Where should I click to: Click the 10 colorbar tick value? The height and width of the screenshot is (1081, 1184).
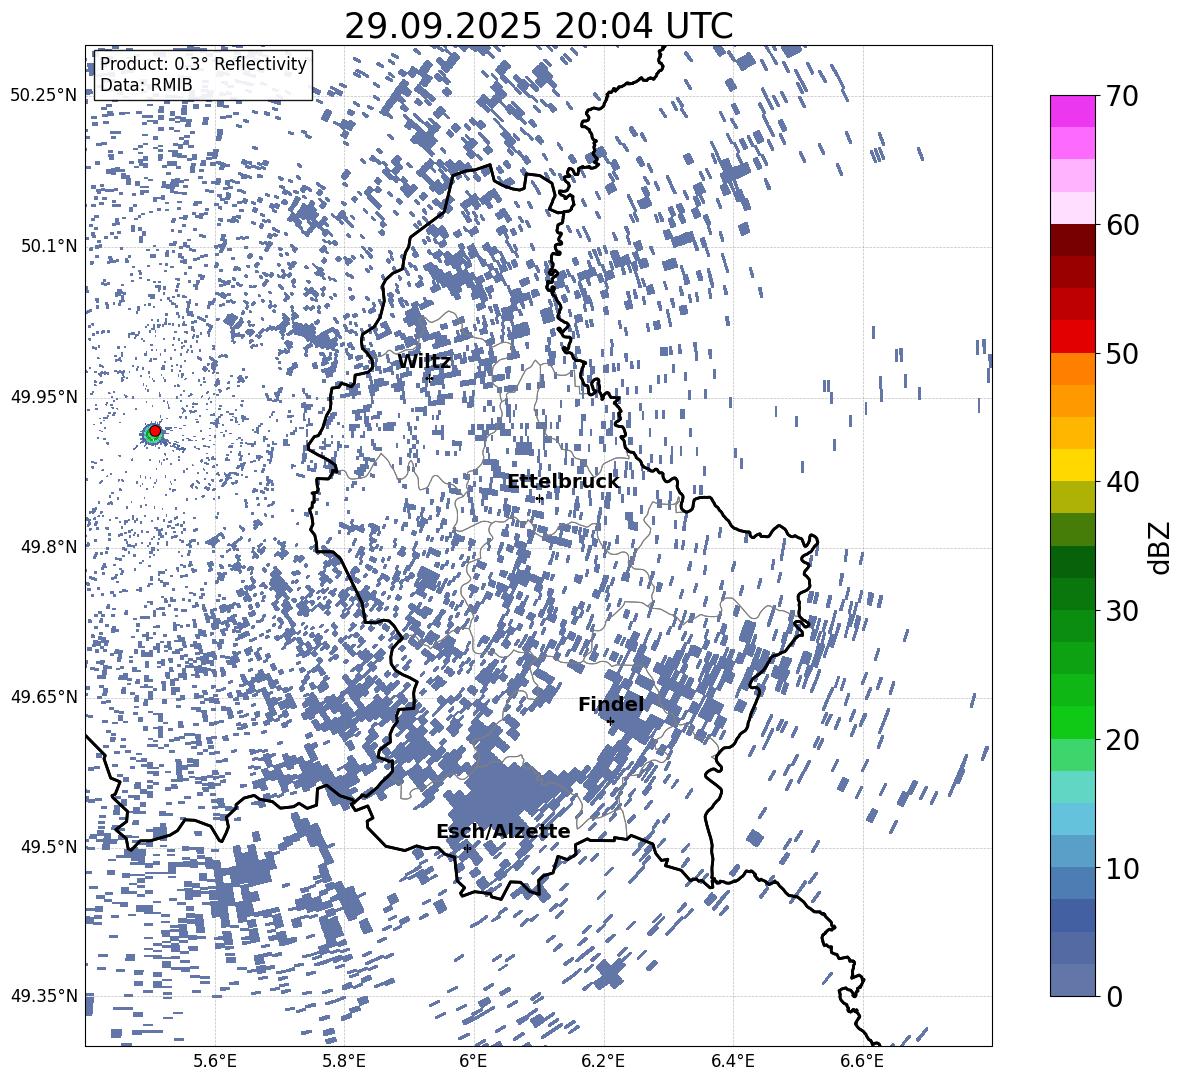click(1121, 868)
